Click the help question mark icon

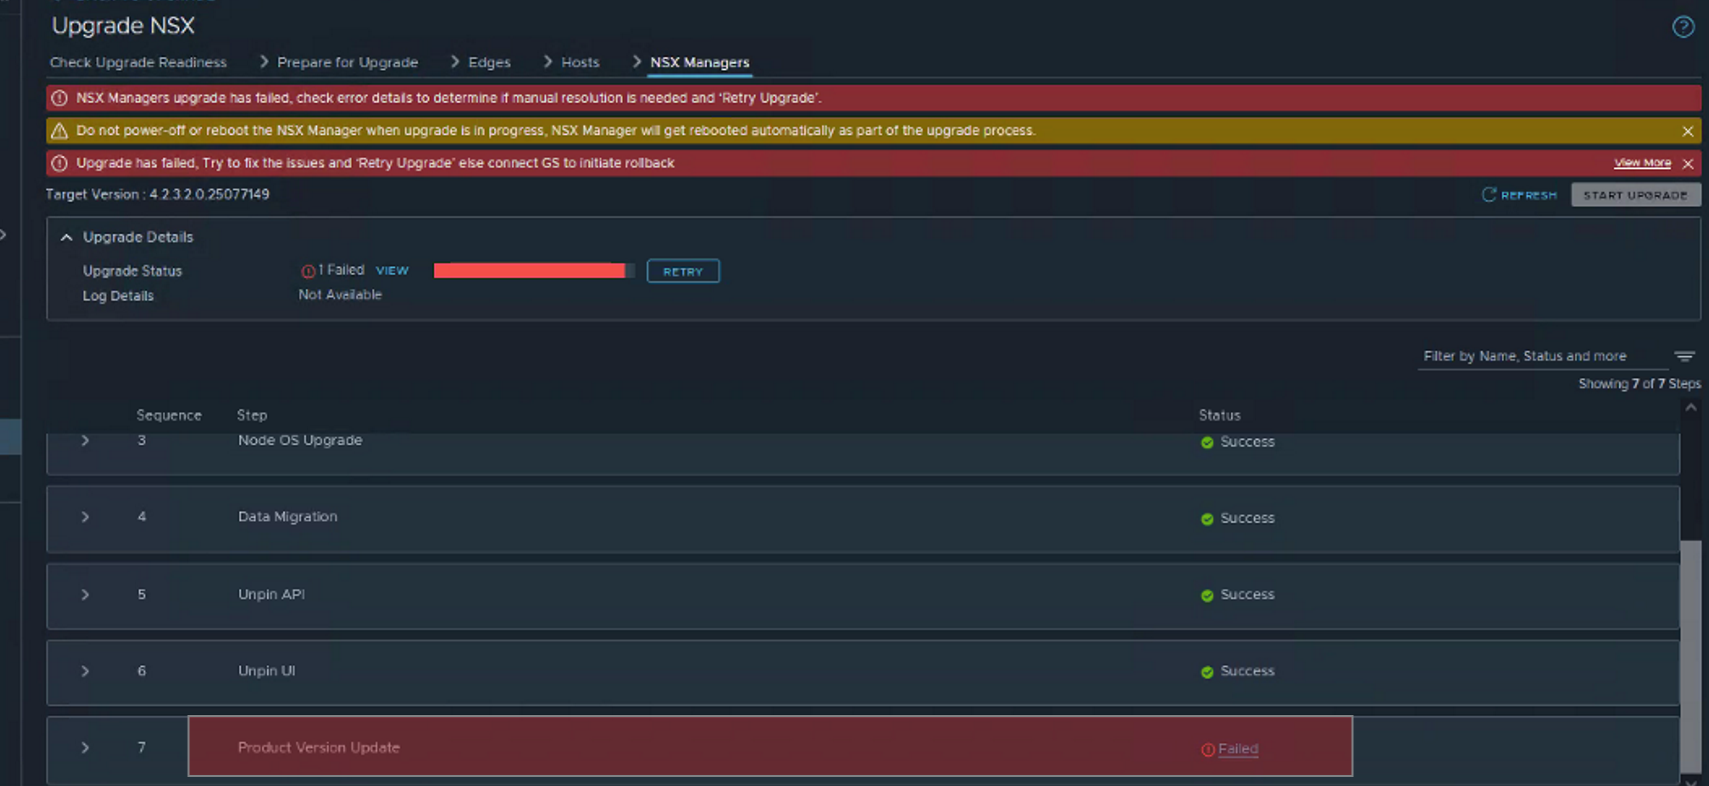click(x=1683, y=27)
